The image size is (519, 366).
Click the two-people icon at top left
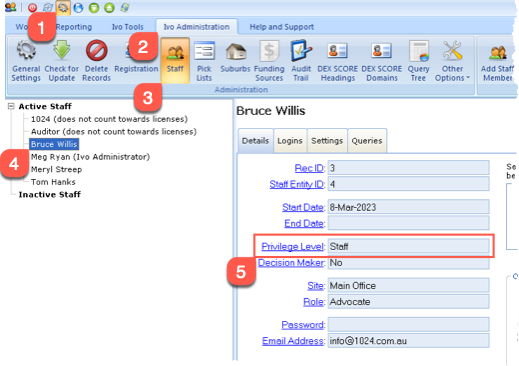[11, 7]
